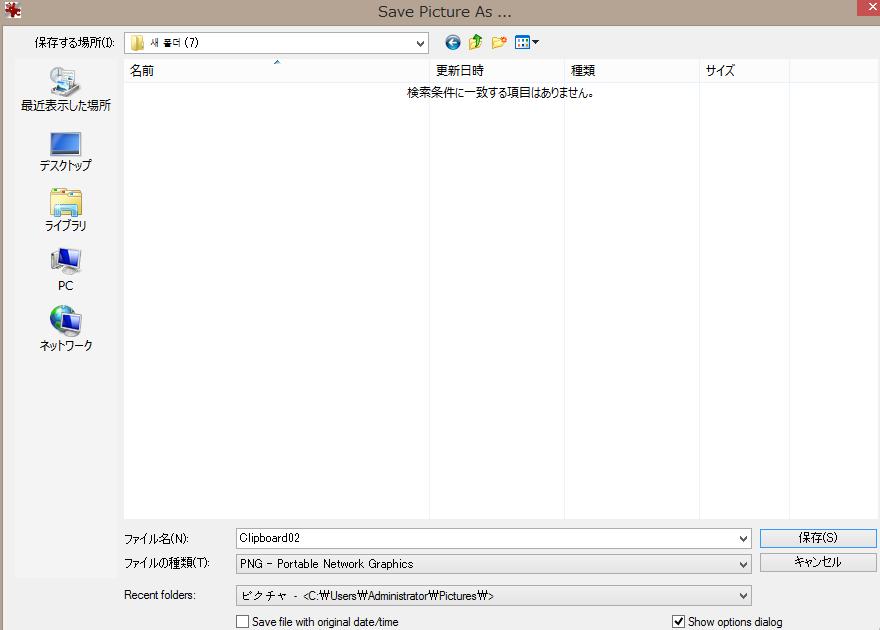Expand the 保存する場所 folder dropdown

[420, 43]
